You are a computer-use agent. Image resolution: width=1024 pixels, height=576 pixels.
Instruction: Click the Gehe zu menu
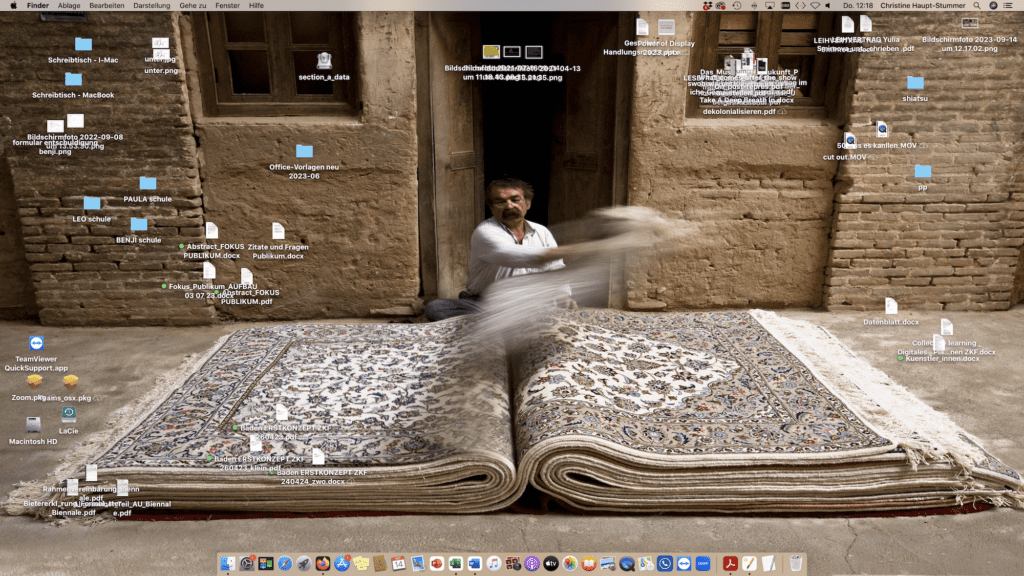point(193,5)
